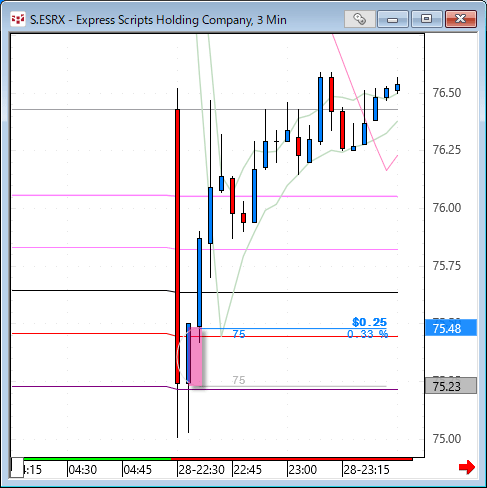Click the chart application icon in title bar

pos(18,19)
